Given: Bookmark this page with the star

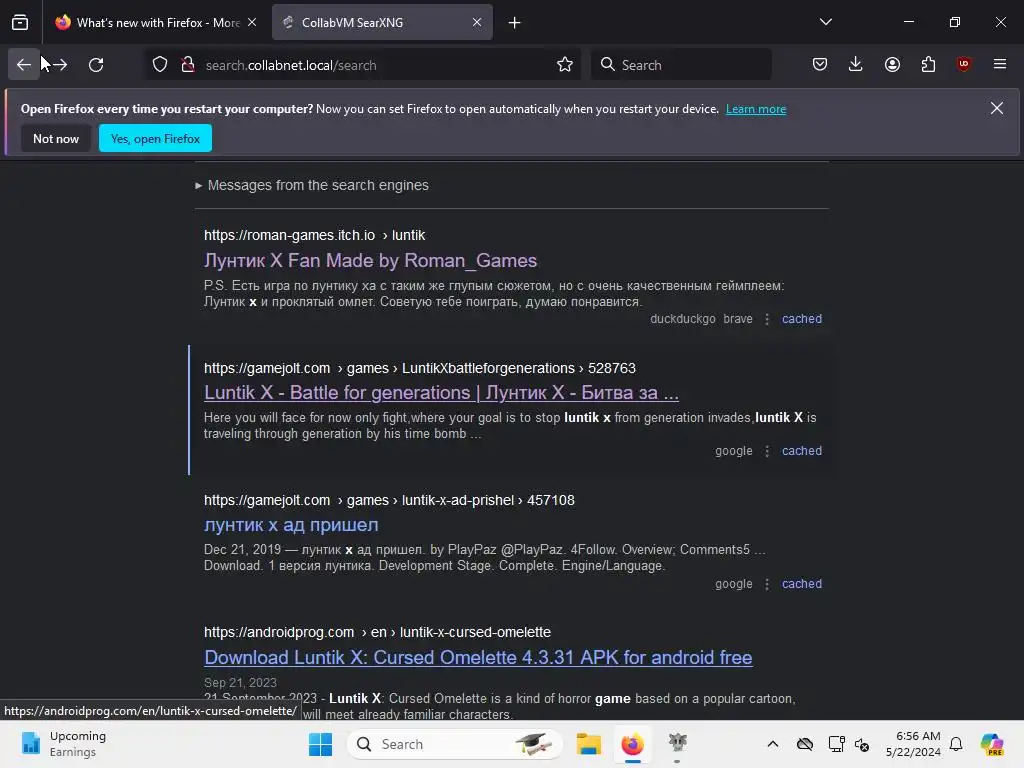Looking at the screenshot, I should tap(565, 65).
